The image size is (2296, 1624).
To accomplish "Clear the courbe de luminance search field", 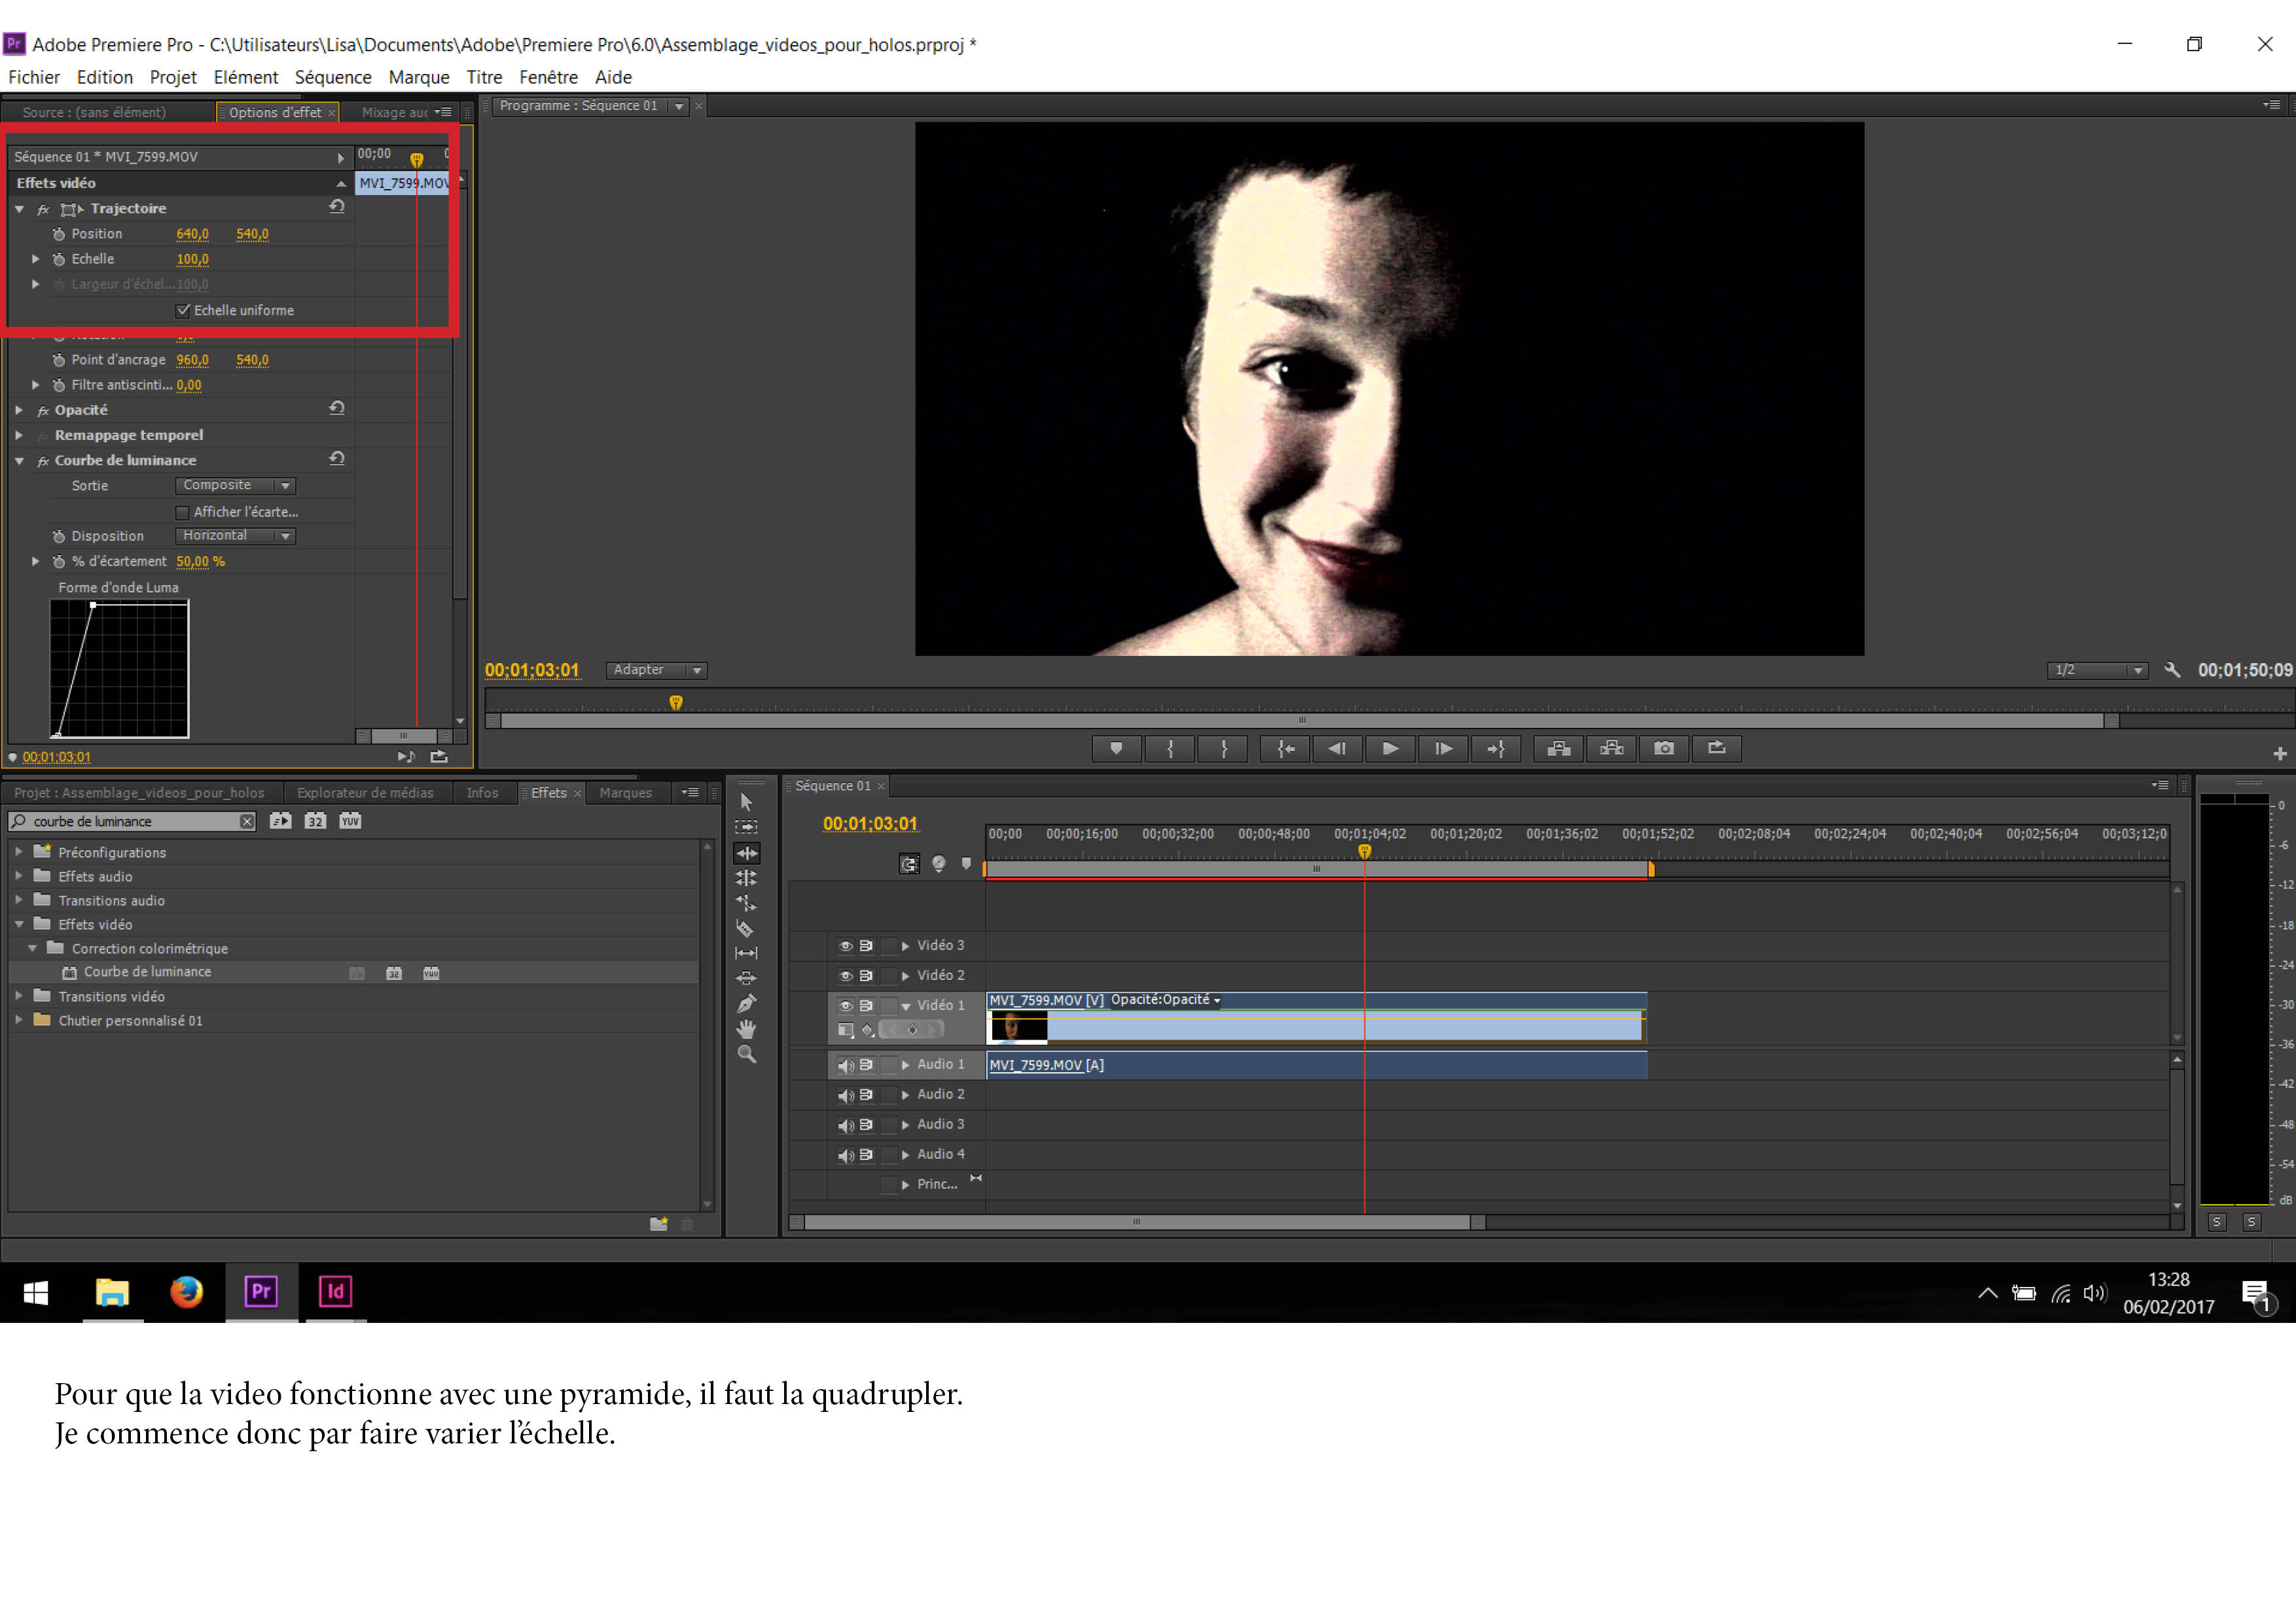I will 246,821.
